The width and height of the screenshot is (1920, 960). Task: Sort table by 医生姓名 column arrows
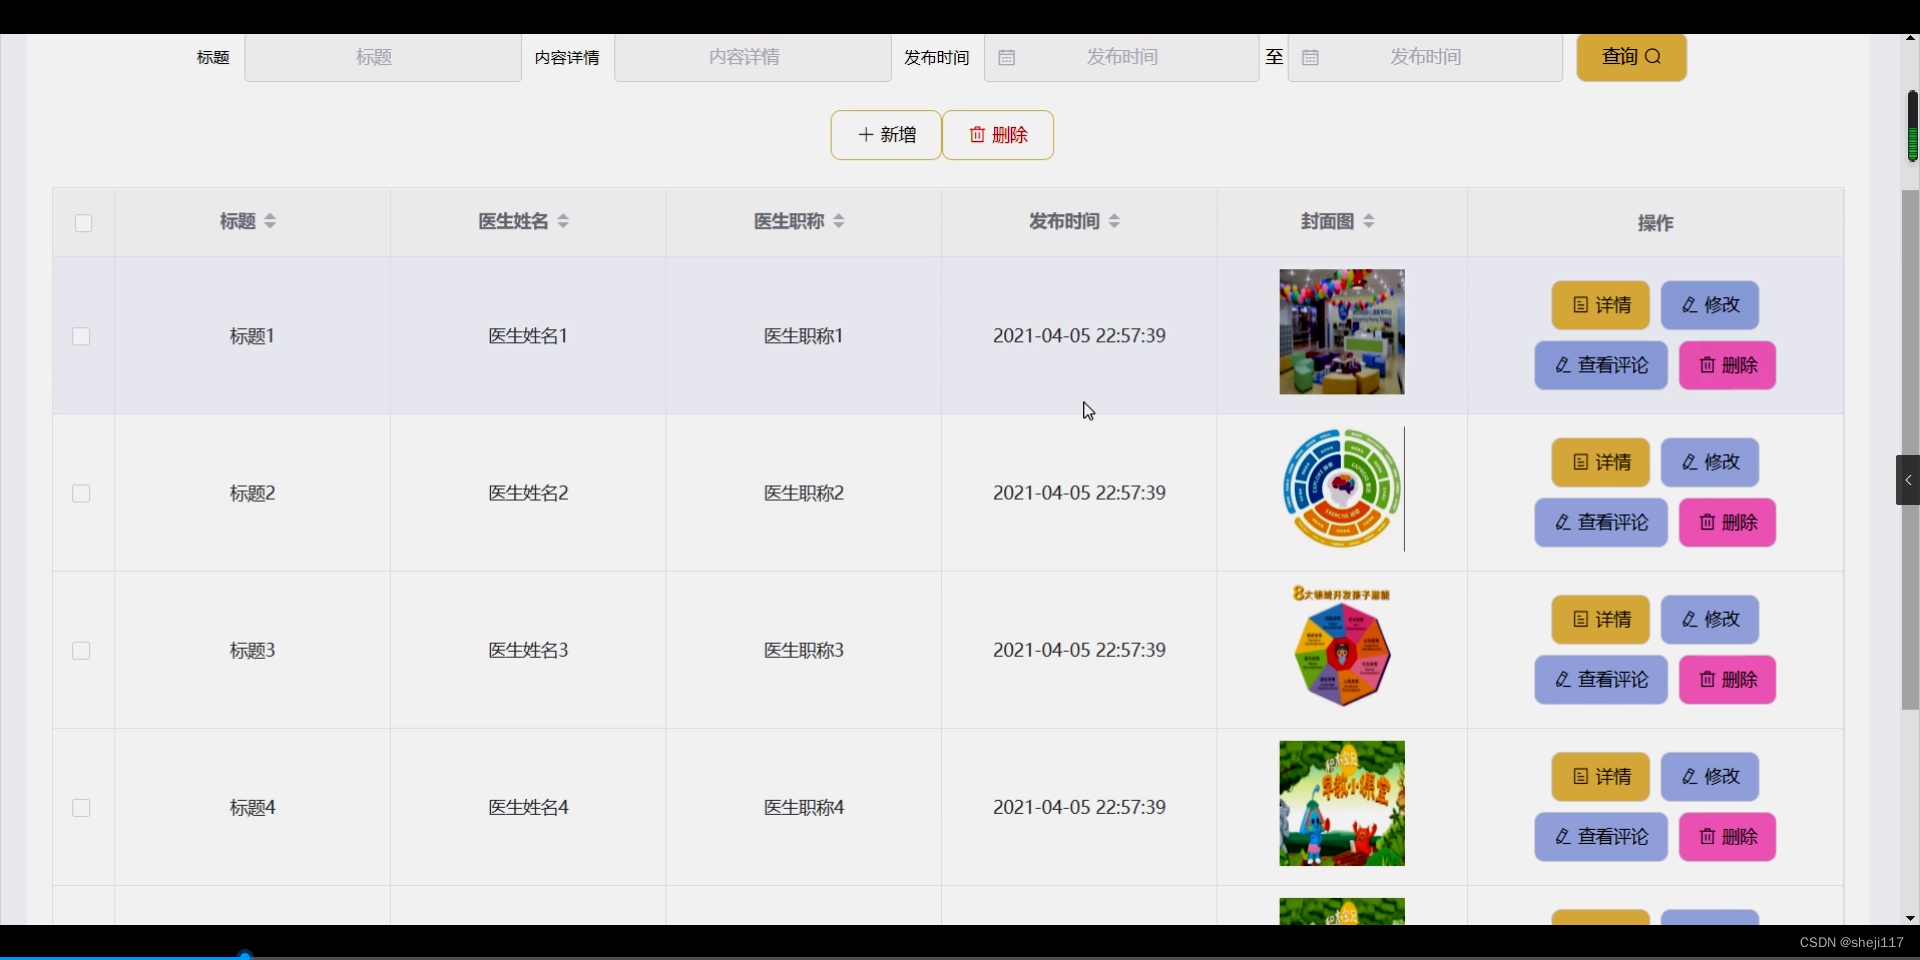coord(563,221)
